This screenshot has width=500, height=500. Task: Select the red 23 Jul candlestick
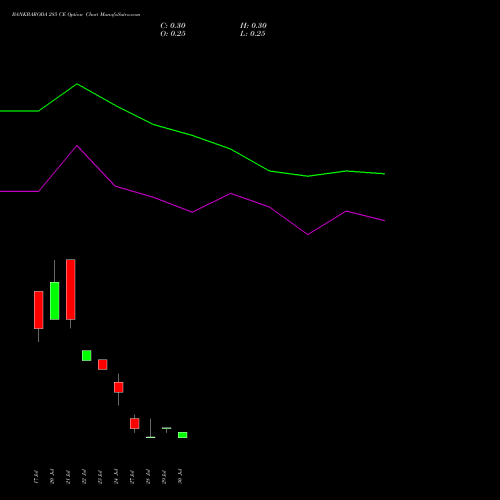coord(103,364)
